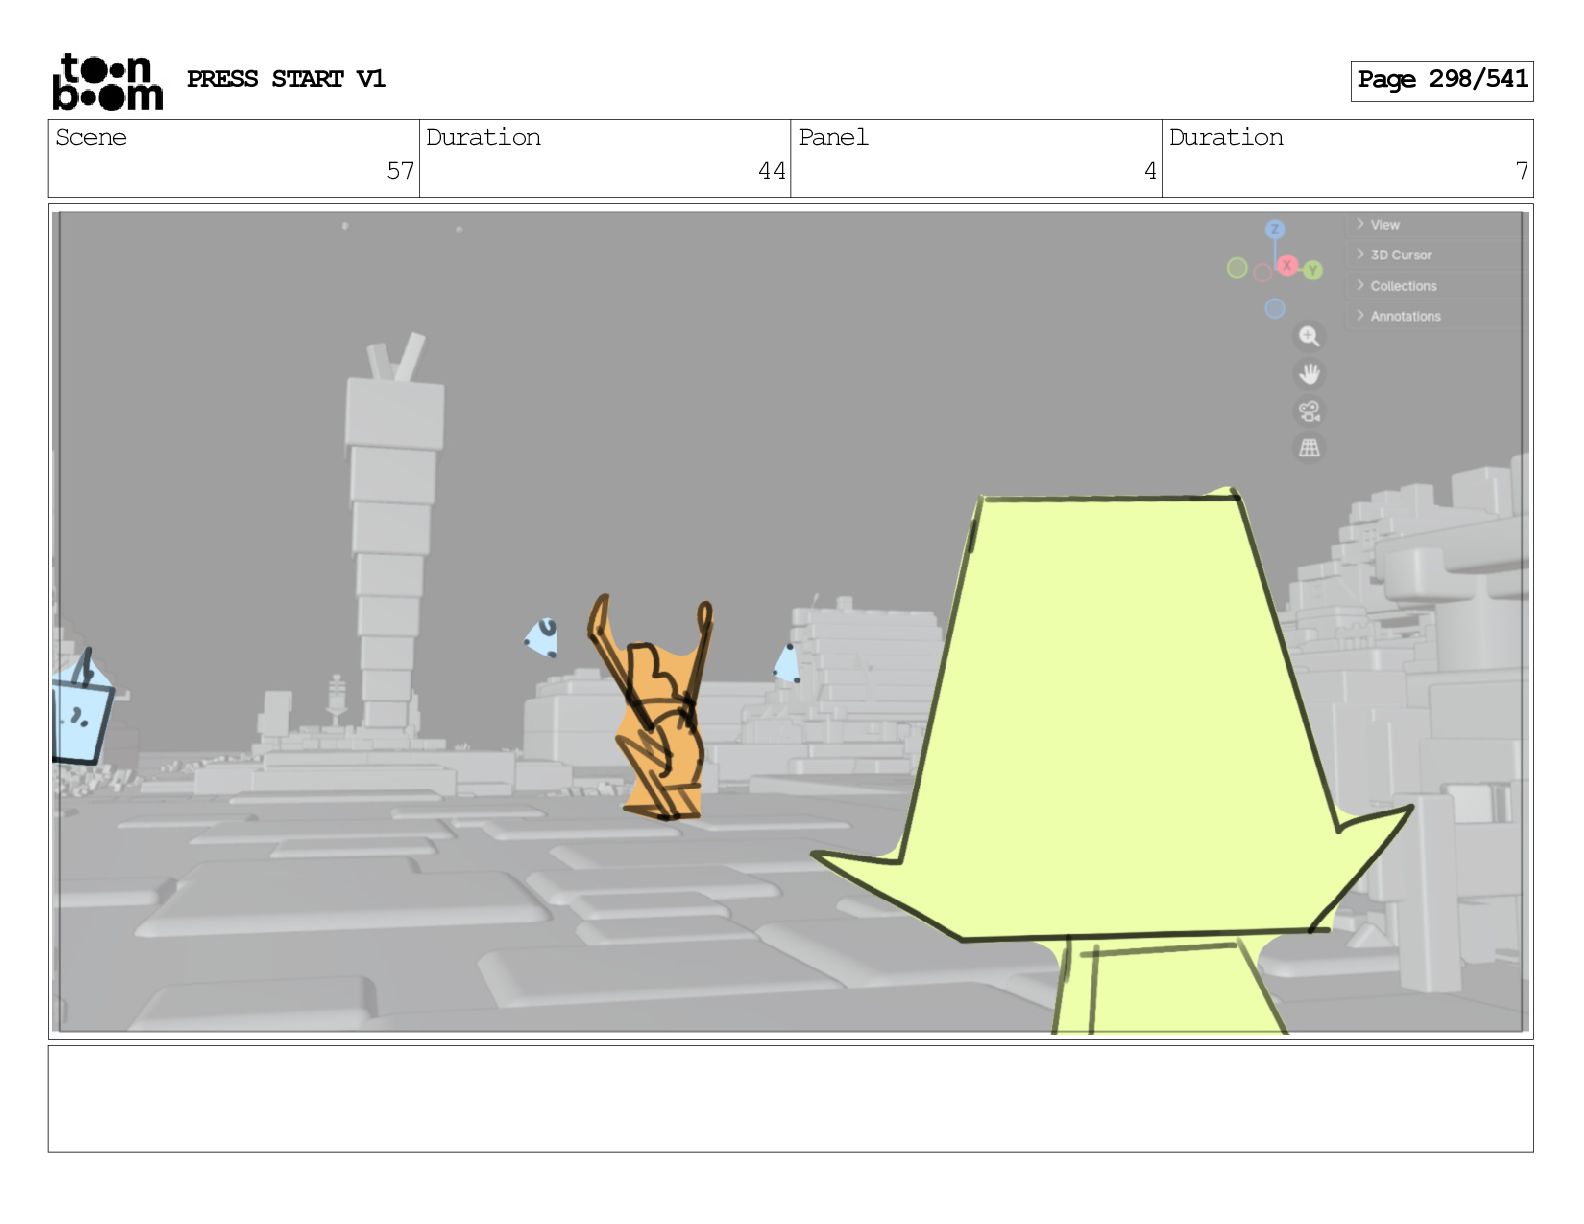Click the zoom magnifier viewport icon
This screenshot has height=1224, width=1584.
click(1309, 336)
